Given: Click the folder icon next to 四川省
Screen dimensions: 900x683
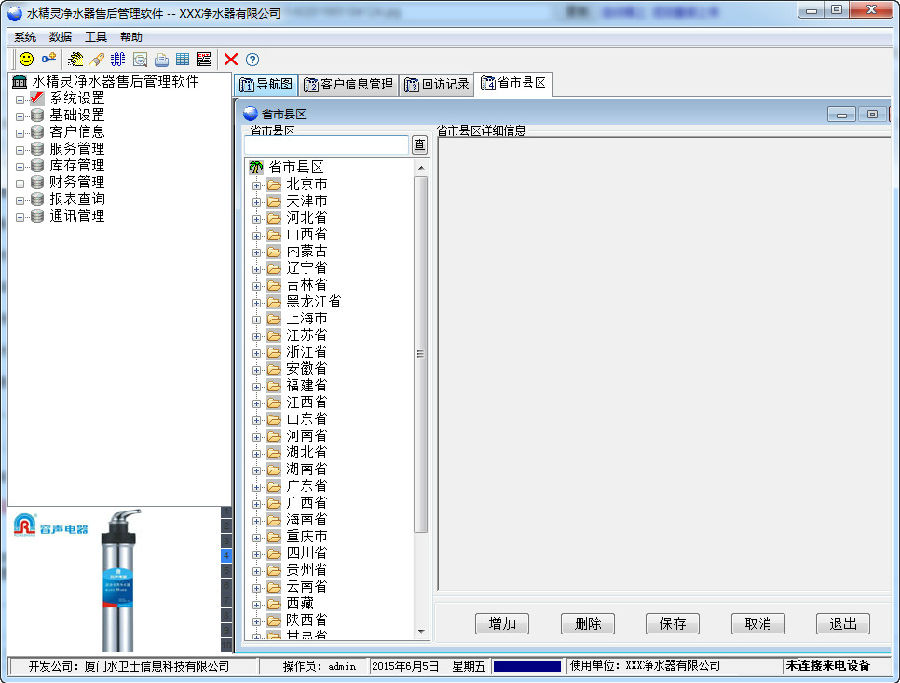Looking at the screenshot, I should coord(274,553).
